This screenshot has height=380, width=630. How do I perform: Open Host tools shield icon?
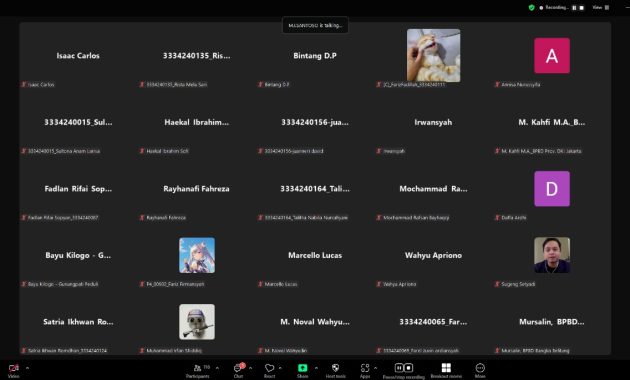coord(335,368)
